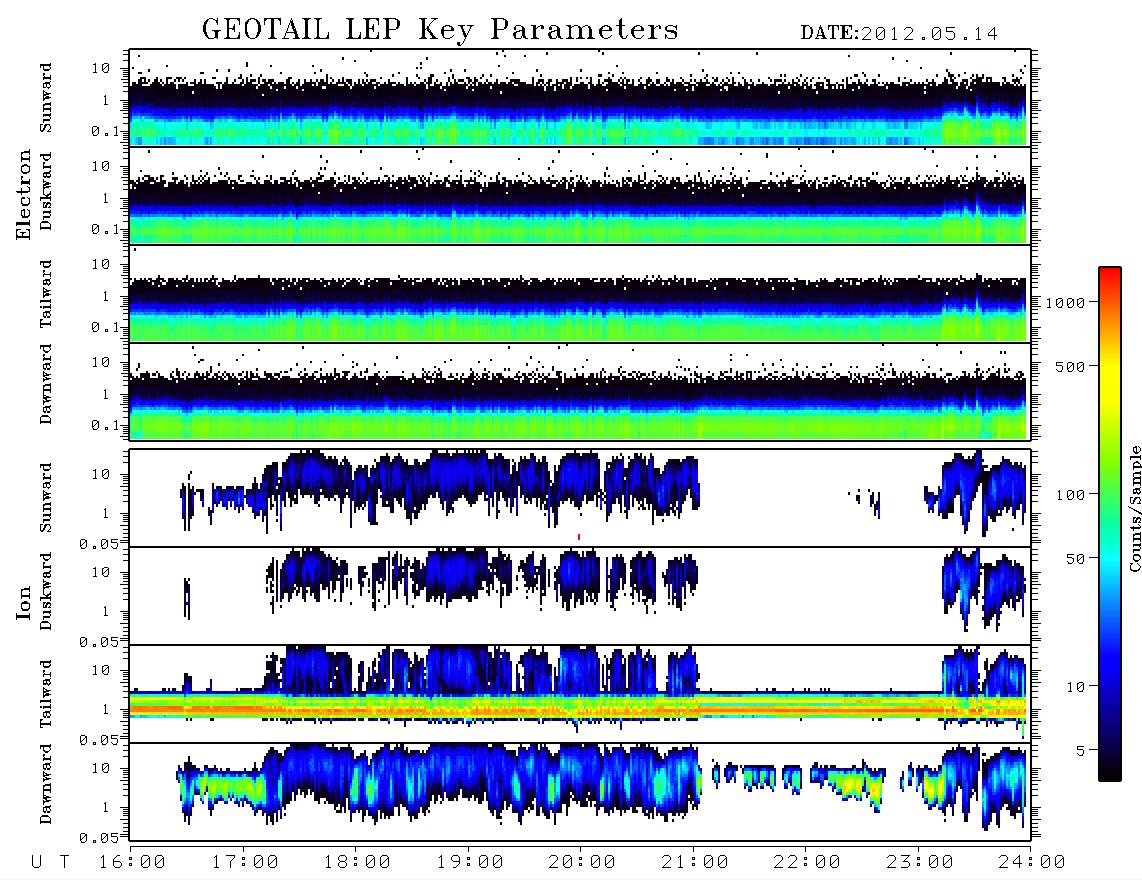Screen dimensions: 1142x880
Task: Click the "23:00" time tick label
Action: pyautogui.click(x=920, y=863)
